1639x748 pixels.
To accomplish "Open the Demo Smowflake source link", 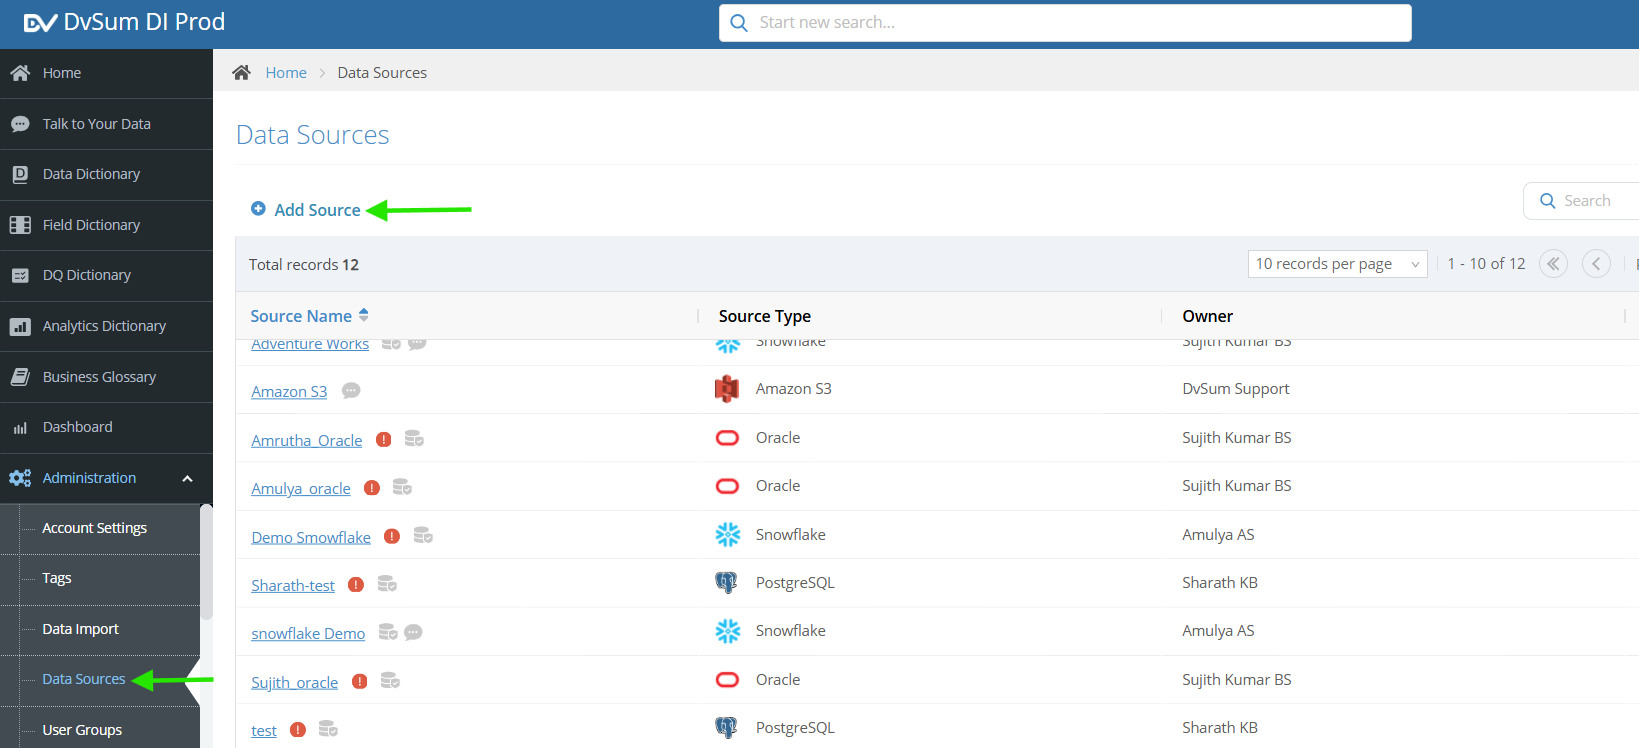I will pos(311,537).
